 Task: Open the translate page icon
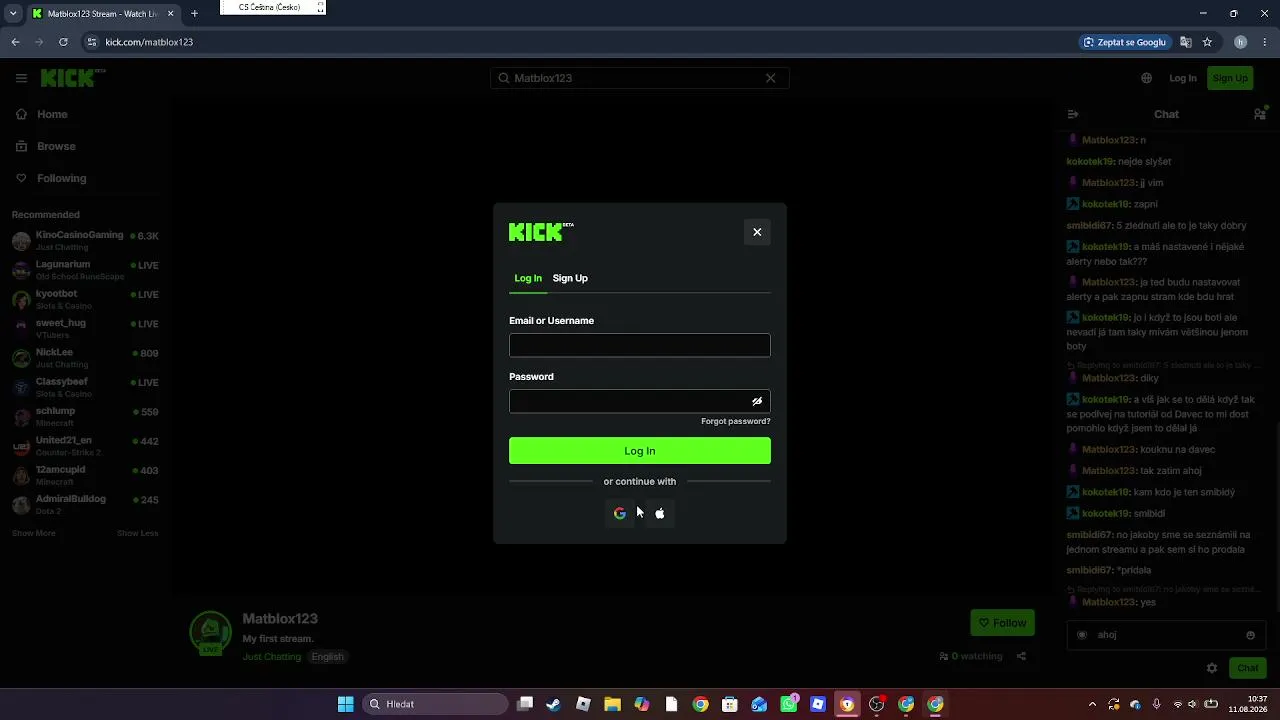[x=1186, y=42]
